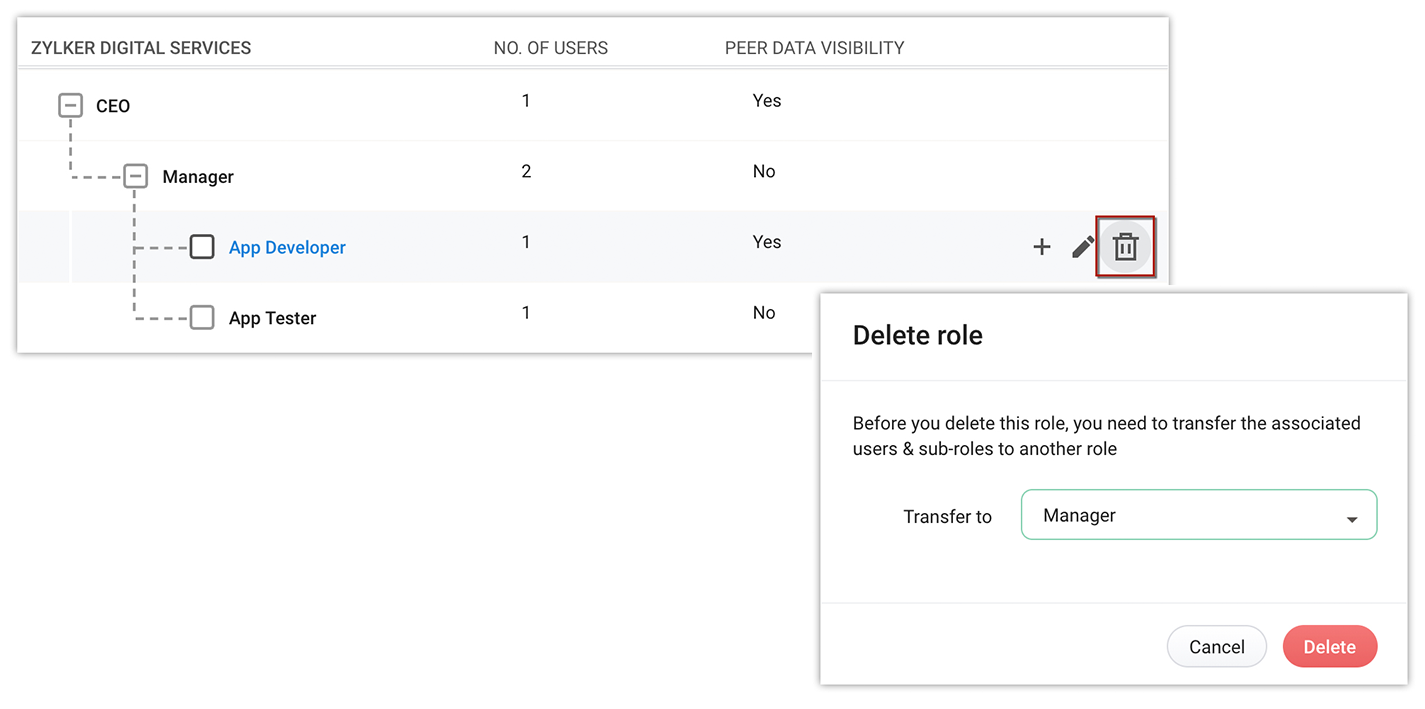This screenshot has height=709, width=1425.
Task: Click the trash icon for App Developer
Action: tap(1125, 246)
